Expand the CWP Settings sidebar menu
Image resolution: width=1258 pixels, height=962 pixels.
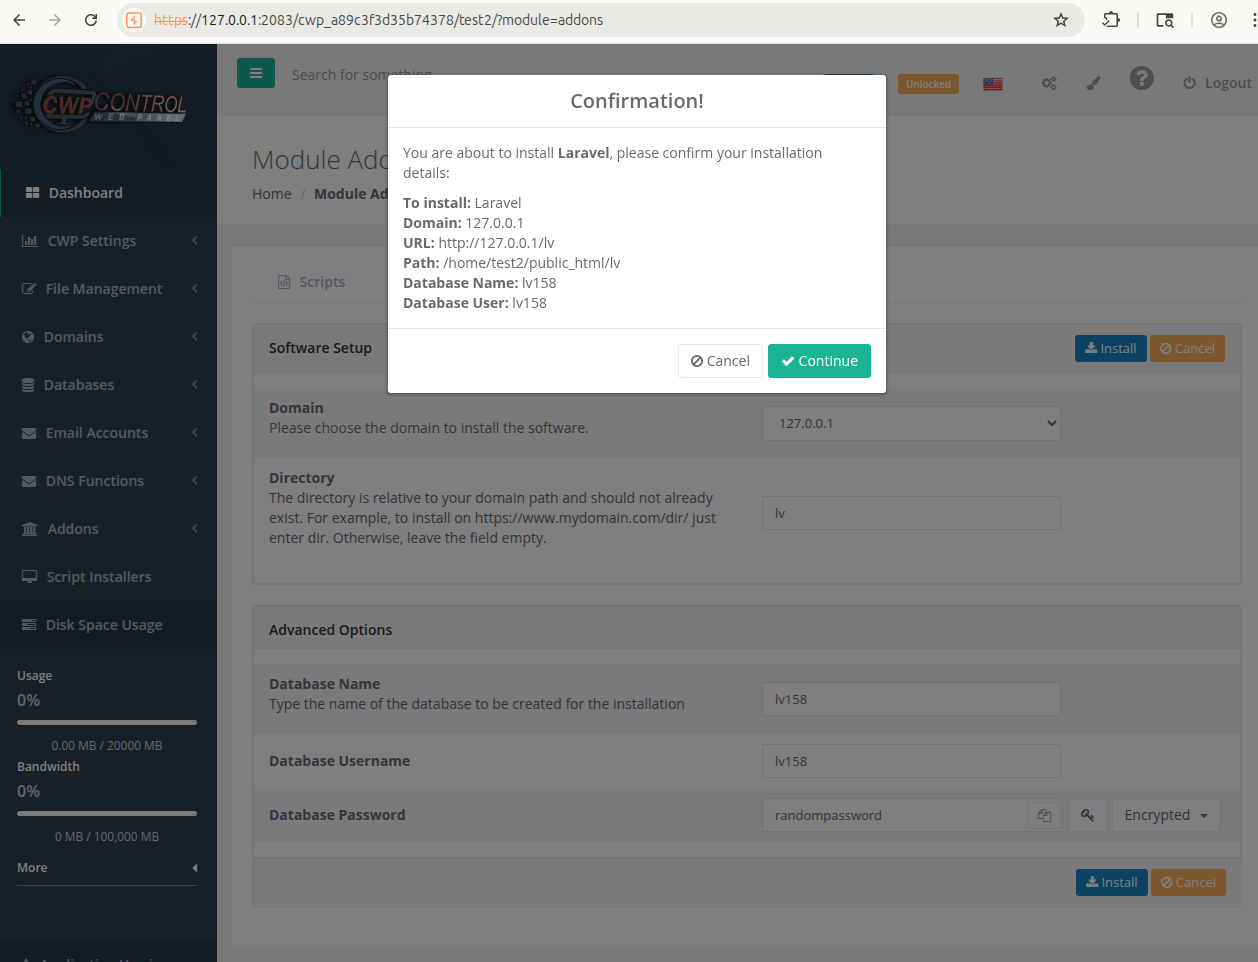(108, 241)
